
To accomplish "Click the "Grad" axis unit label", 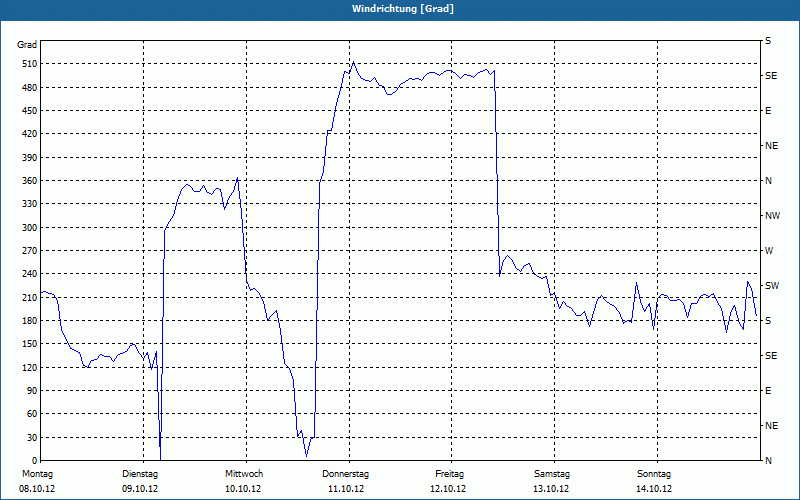I will [x=27, y=45].
